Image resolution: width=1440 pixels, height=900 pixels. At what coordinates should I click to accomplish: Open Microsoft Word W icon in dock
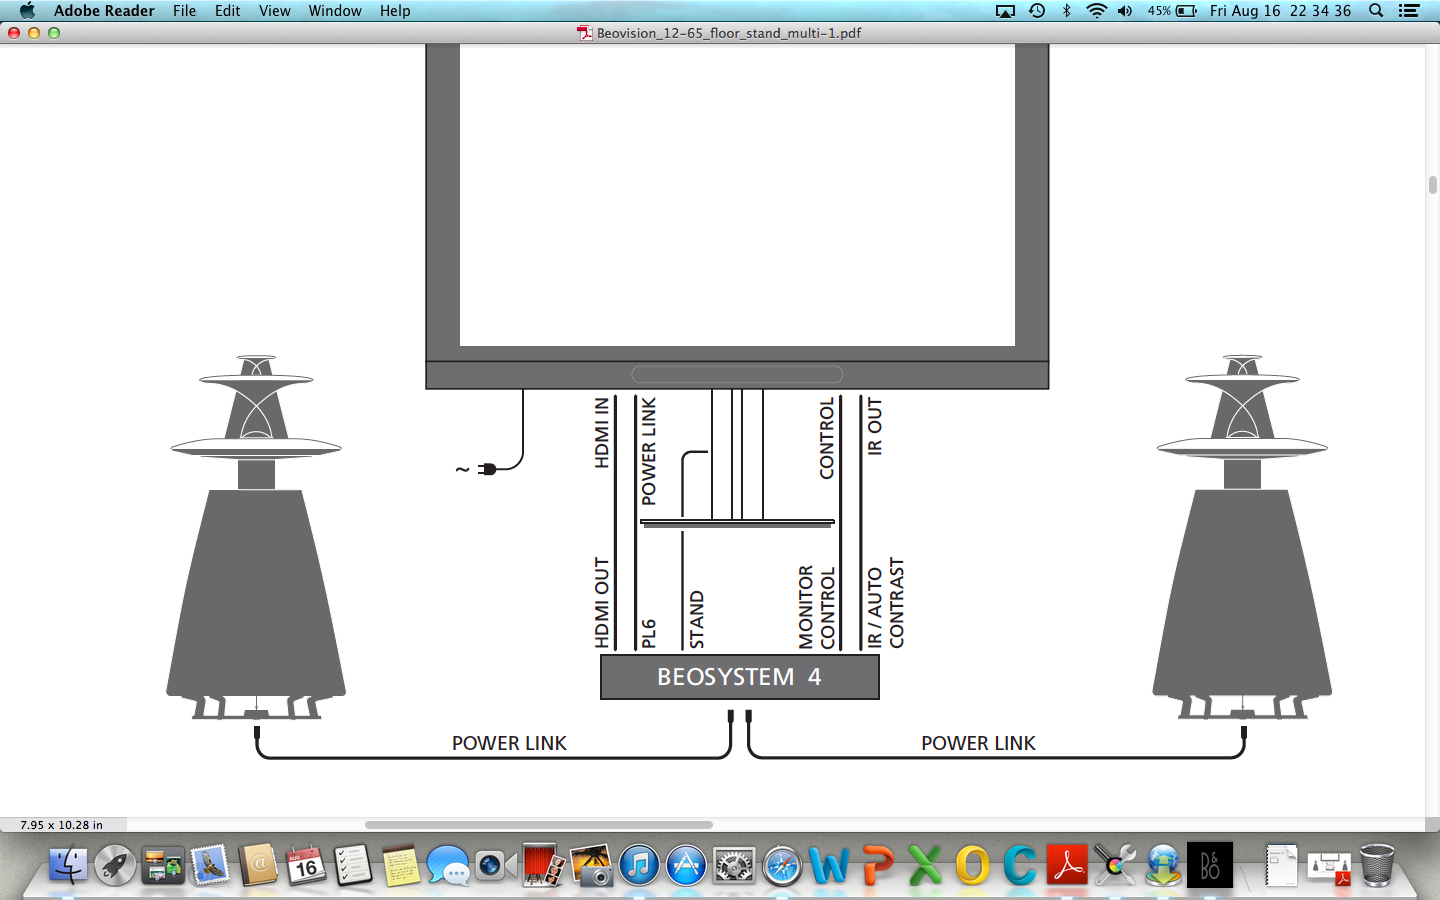829,865
